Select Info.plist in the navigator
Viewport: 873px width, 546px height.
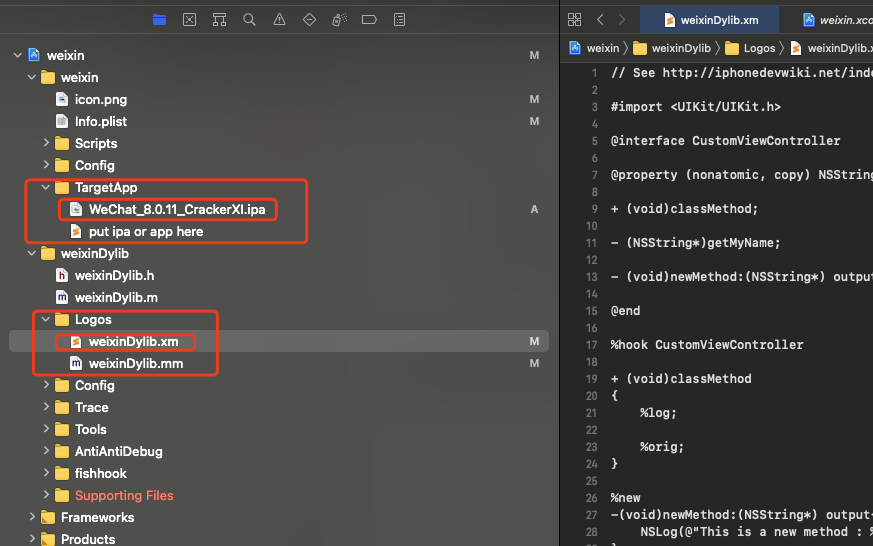pyautogui.click(x=100, y=121)
